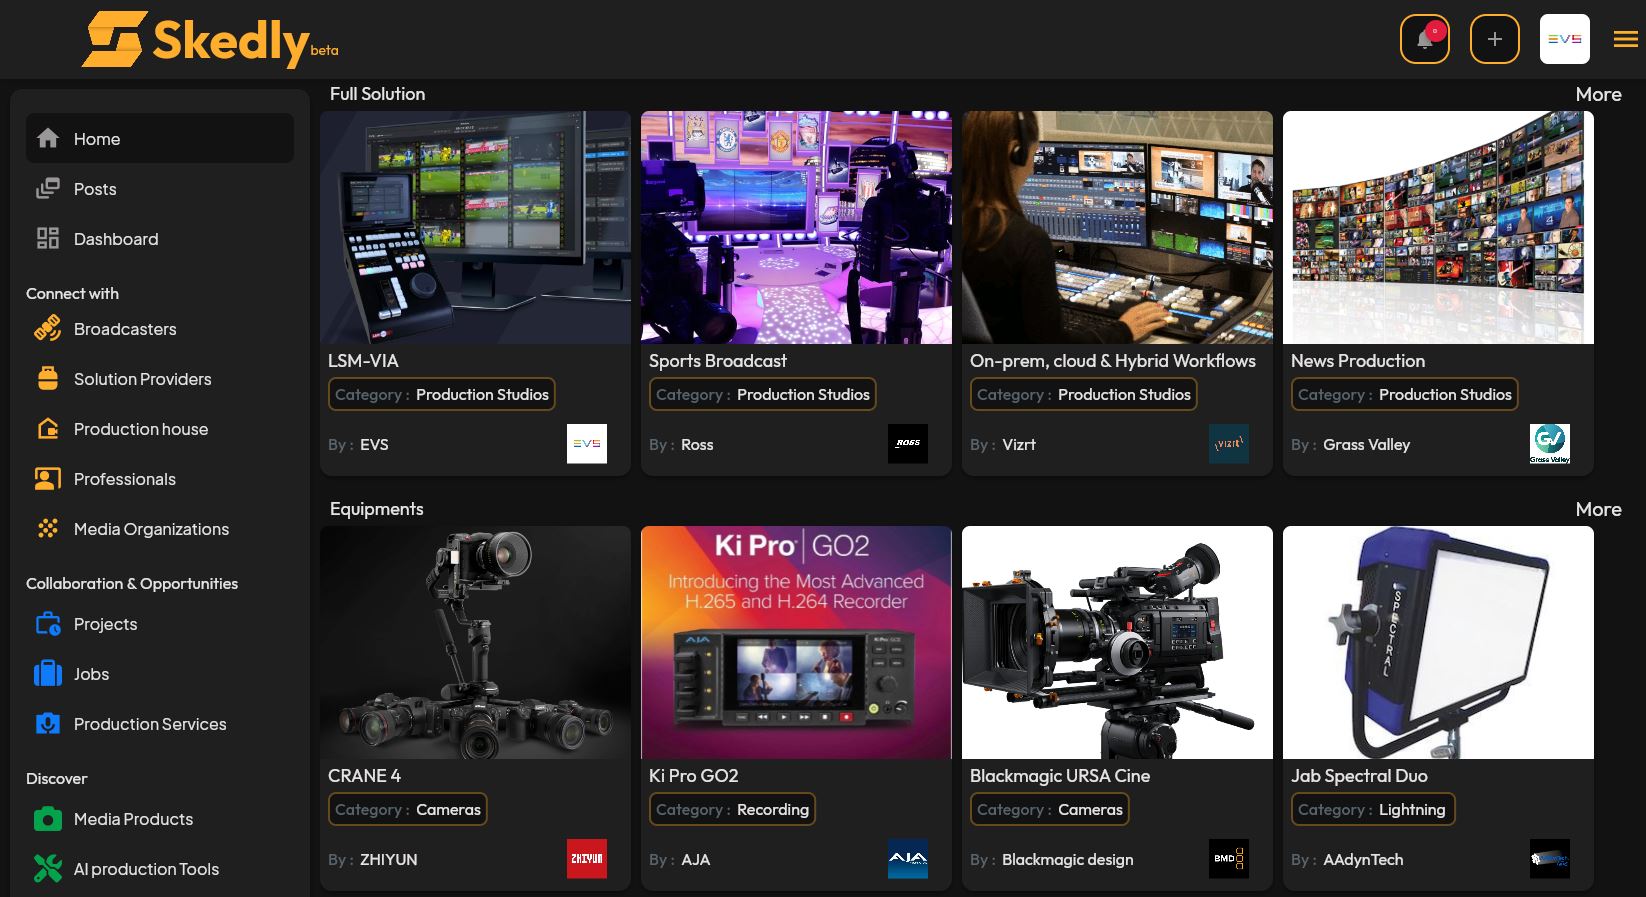
Task: Open the Ki Pro GO2 image
Action: [x=796, y=643]
